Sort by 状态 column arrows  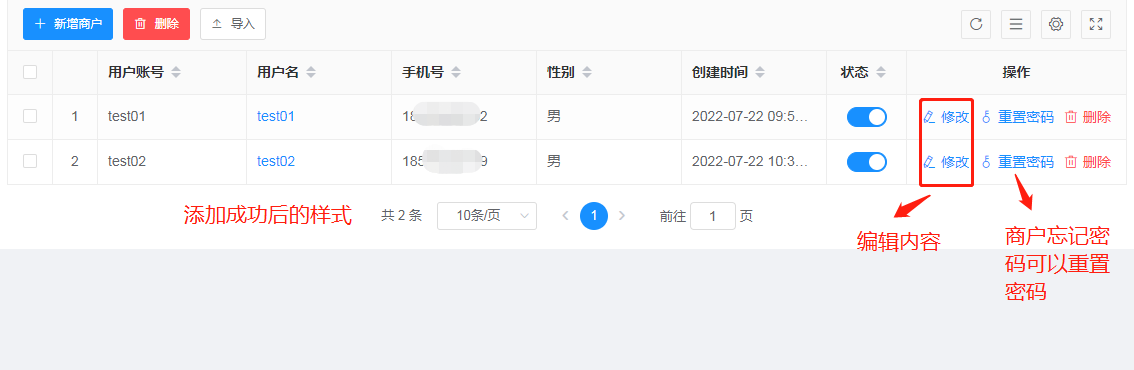880,72
